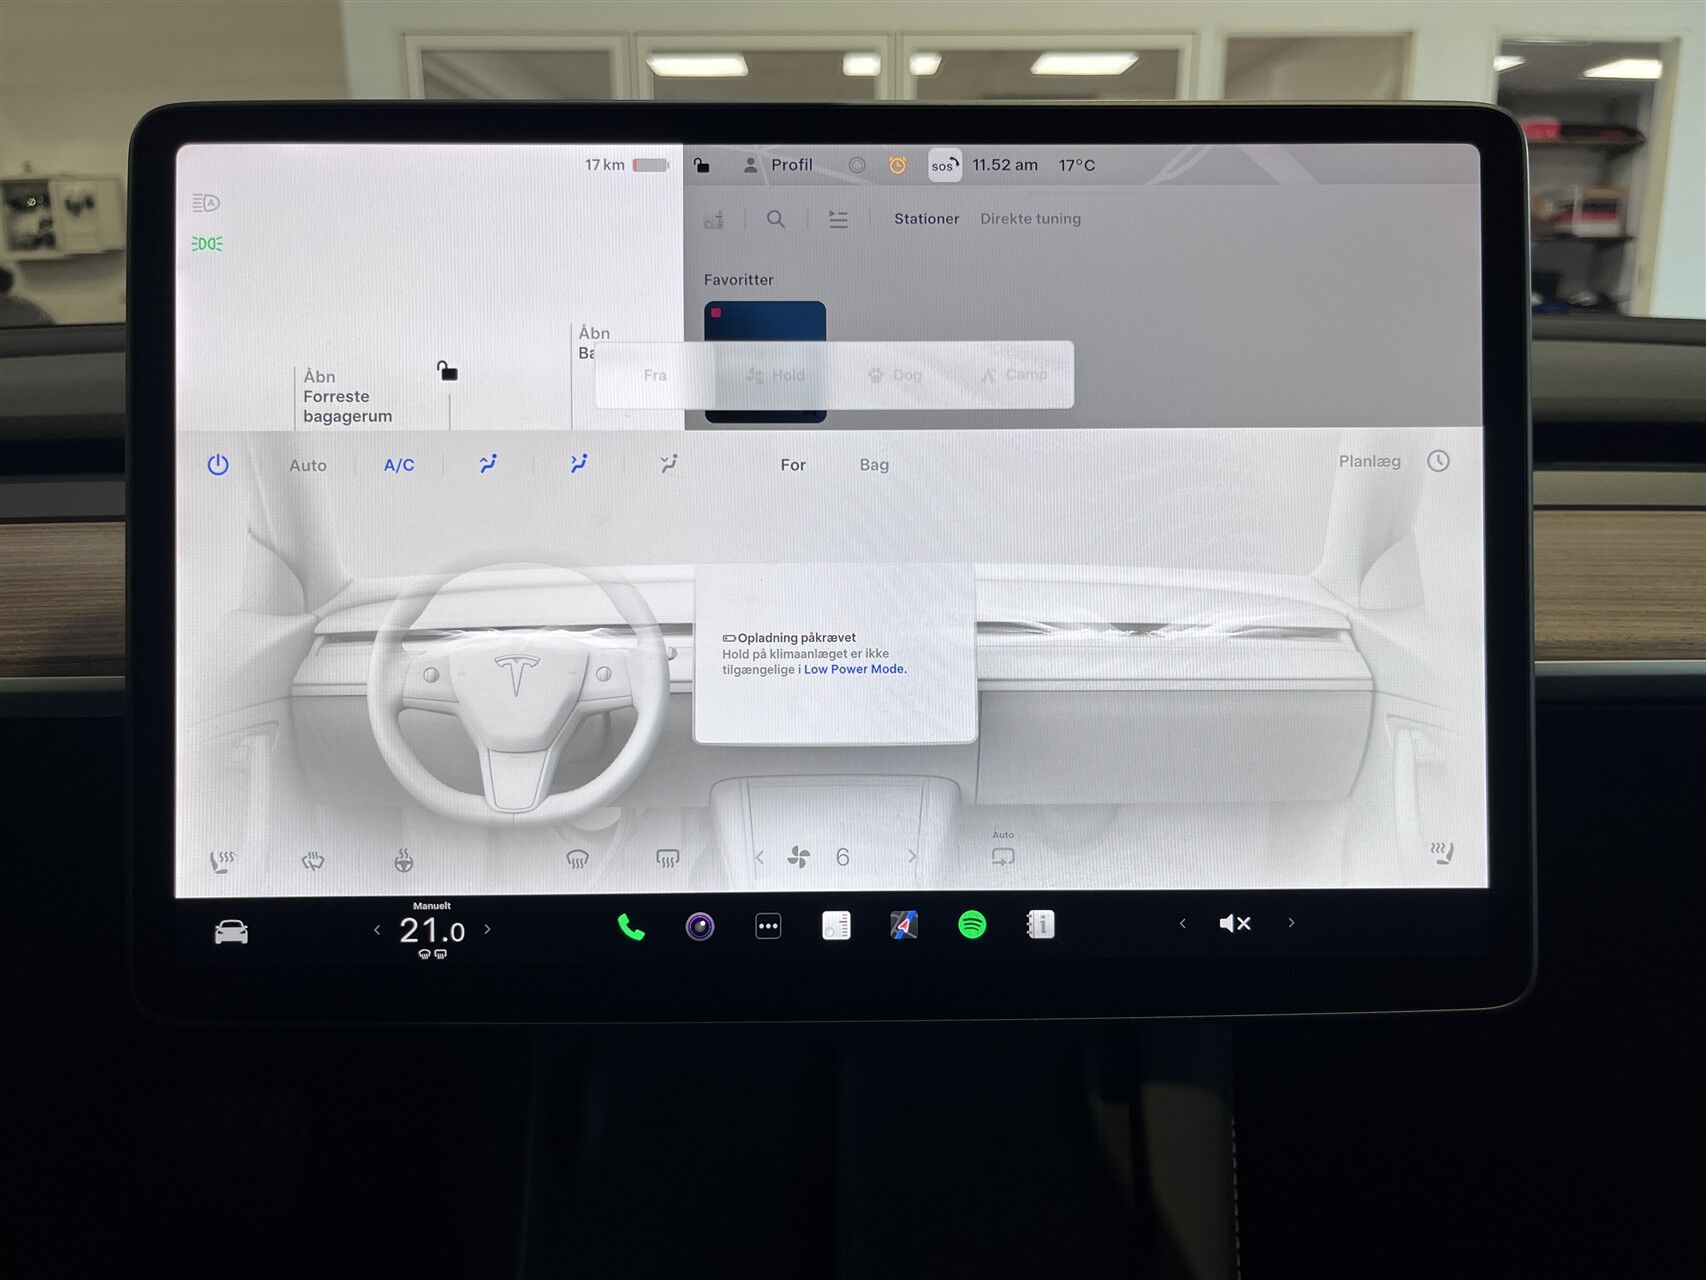Unmute the speaker volume icon
This screenshot has width=1706, height=1280.
click(1235, 923)
